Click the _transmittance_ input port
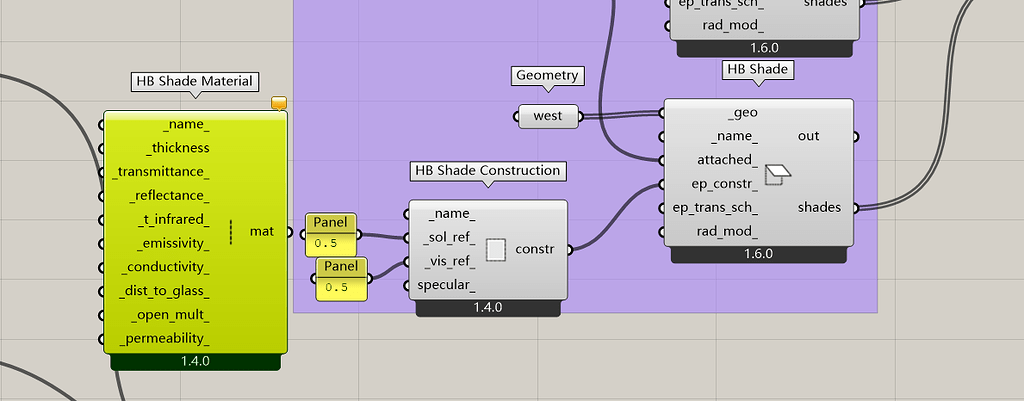This screenshot has height=401, width=1024. [161, 172]
